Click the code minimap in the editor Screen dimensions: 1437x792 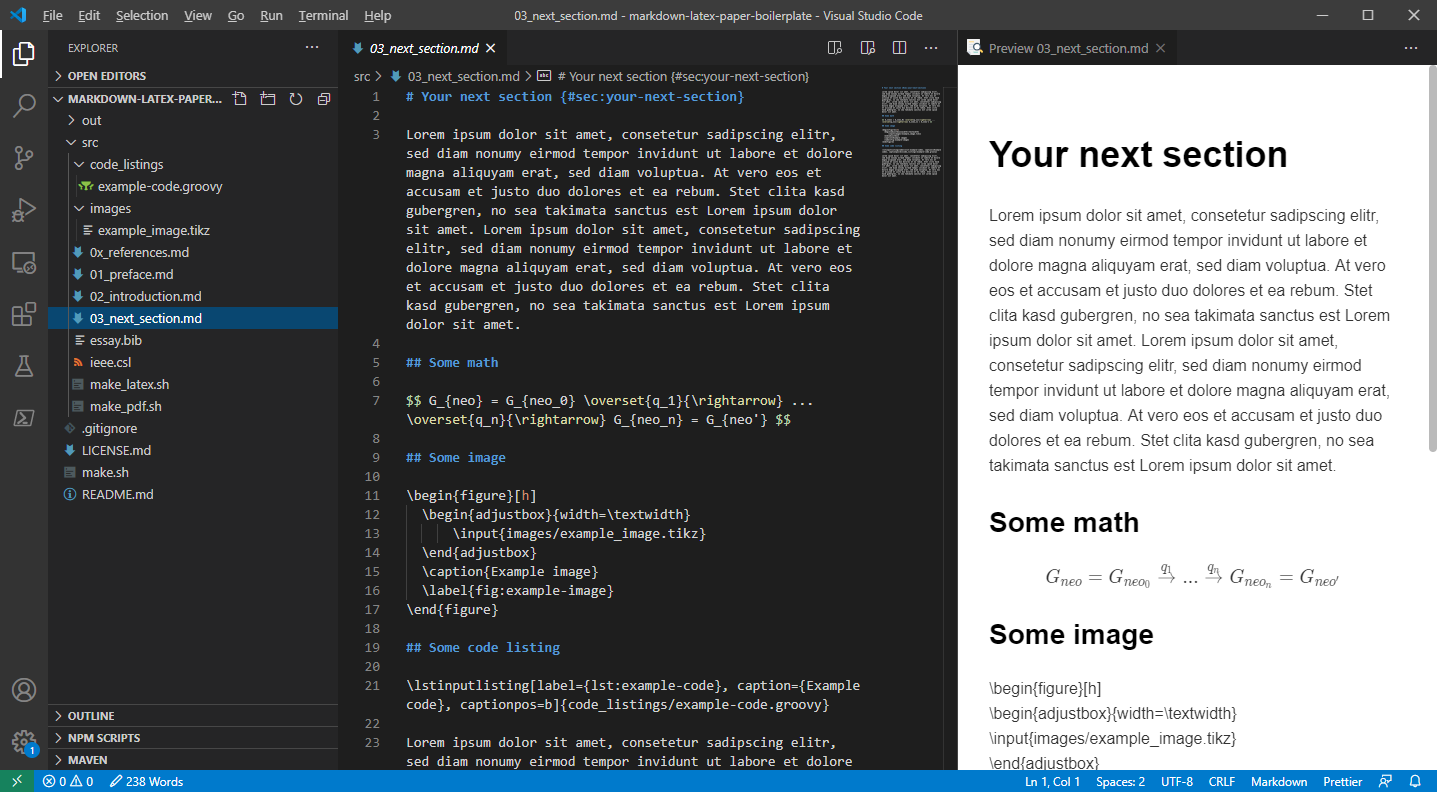pos(912,132)
